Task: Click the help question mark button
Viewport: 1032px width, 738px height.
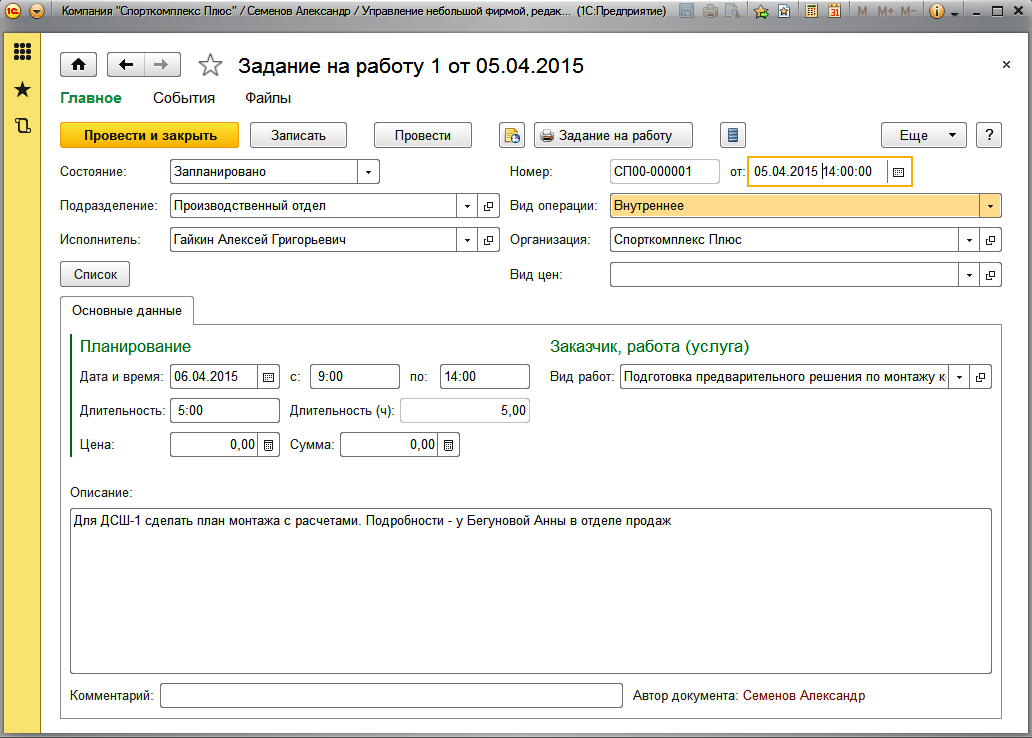Action: 988,135
